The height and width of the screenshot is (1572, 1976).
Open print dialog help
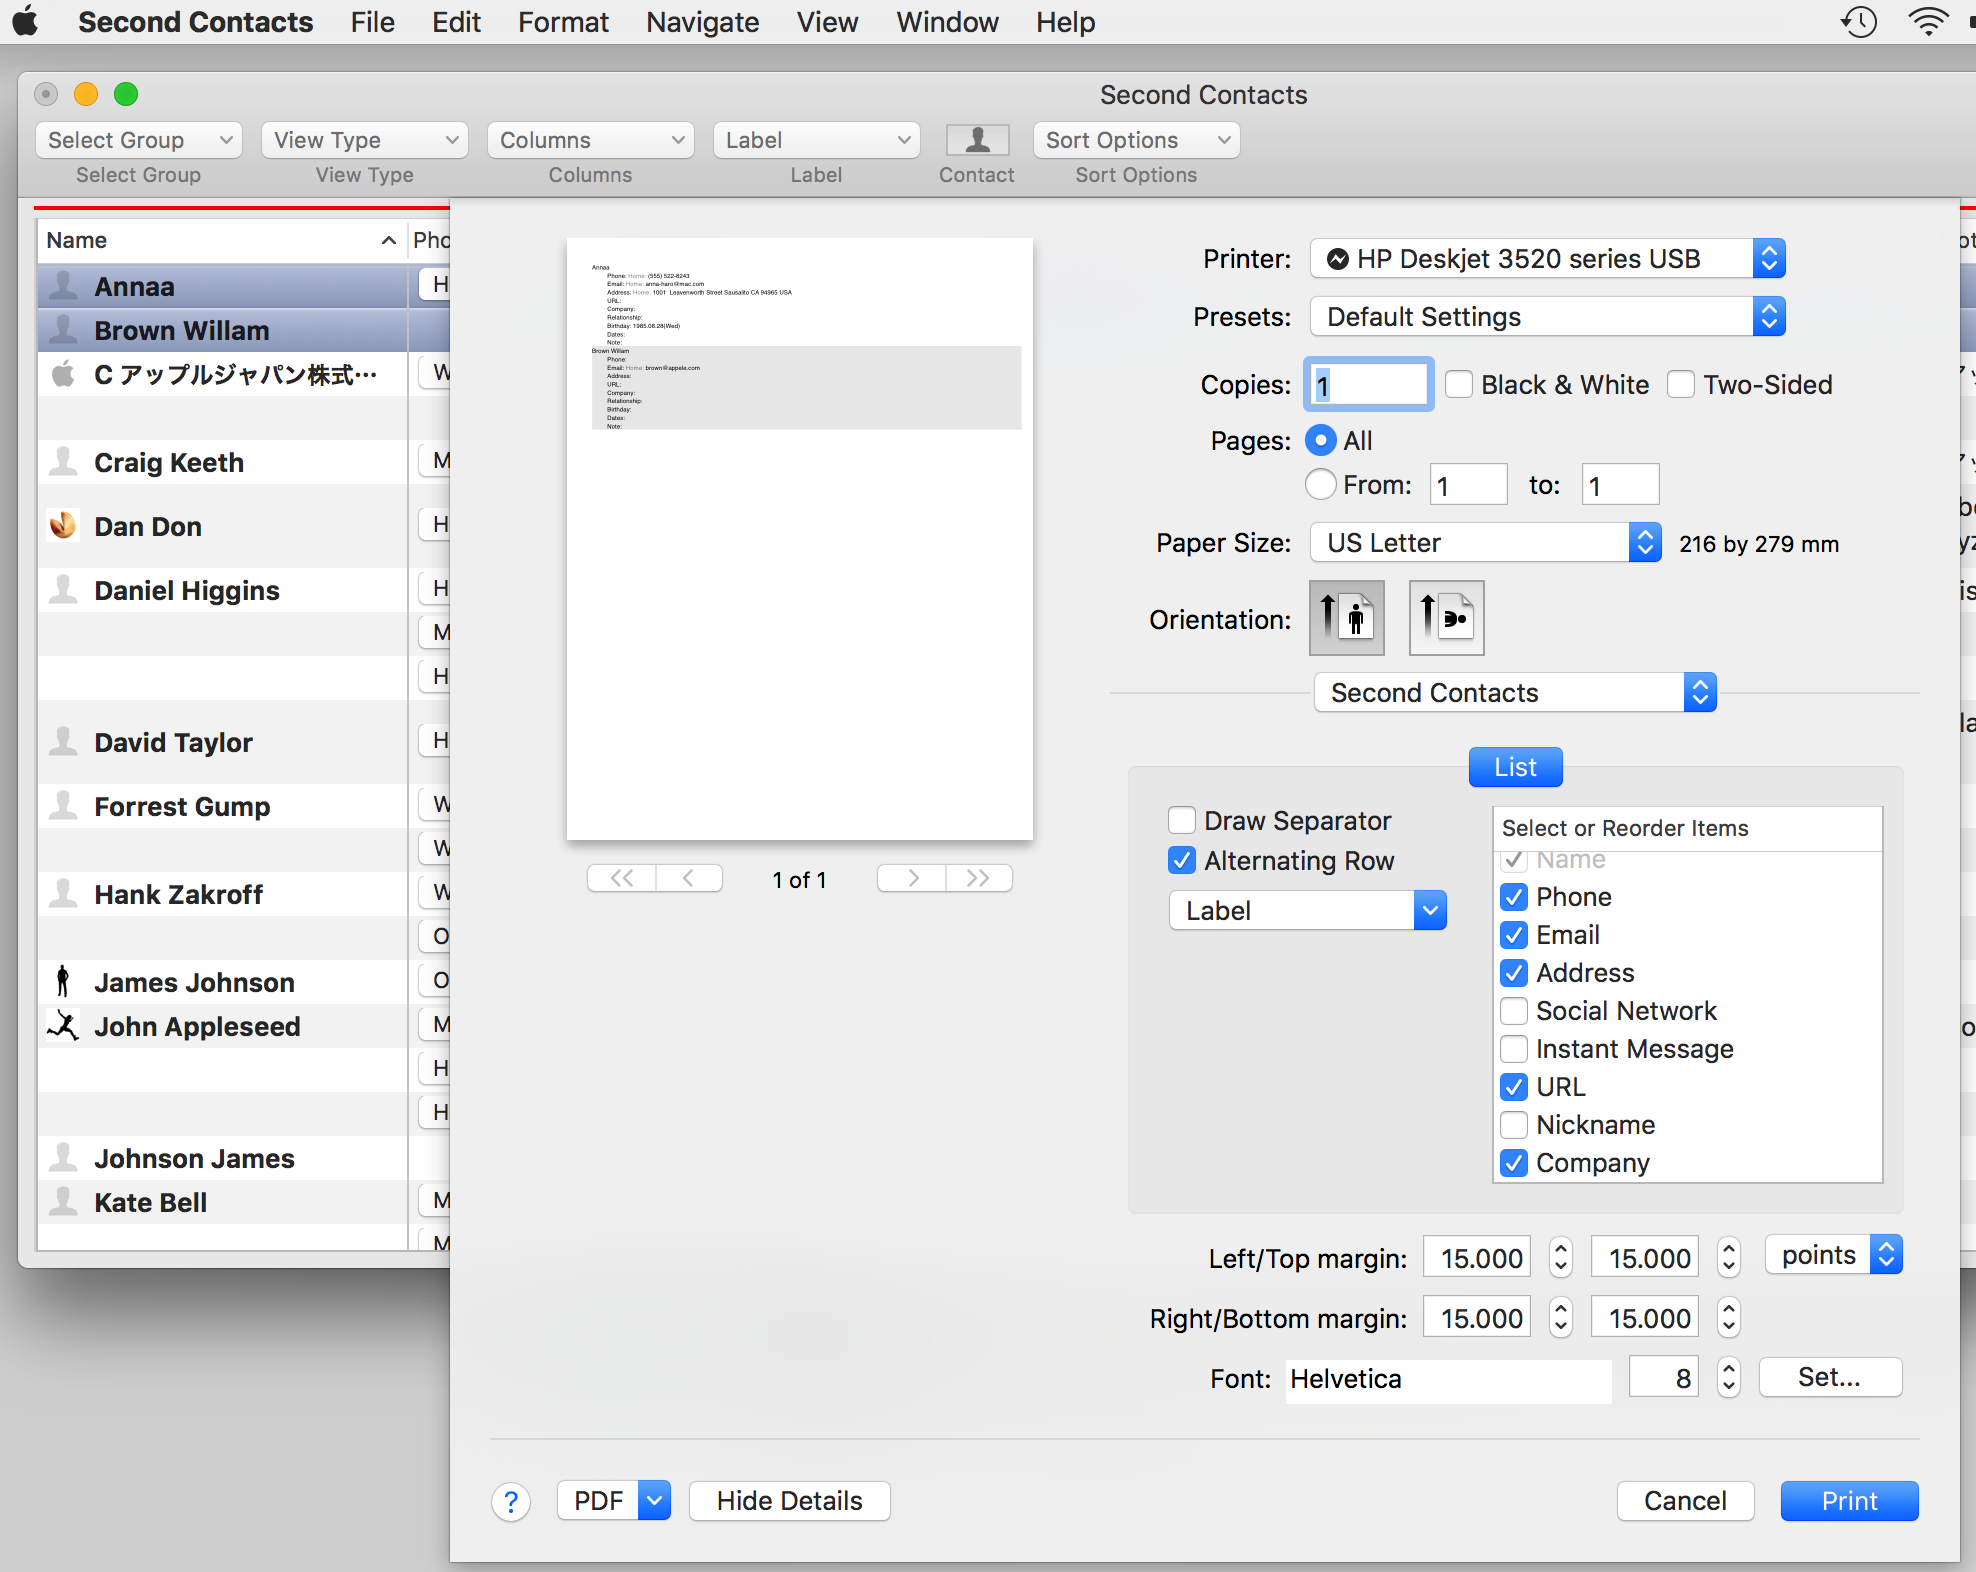coord(511,1501)
